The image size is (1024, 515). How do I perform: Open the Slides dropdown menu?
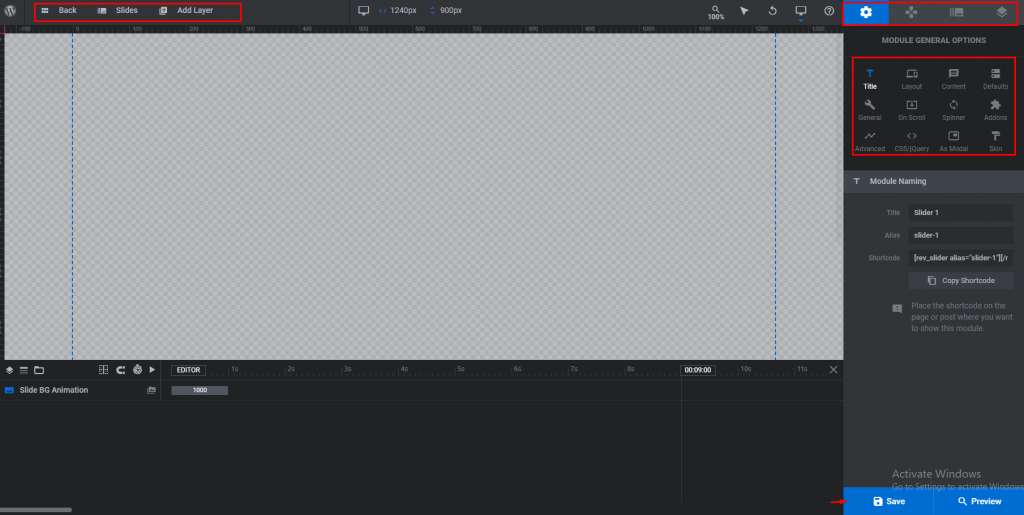tap(118, 11)
